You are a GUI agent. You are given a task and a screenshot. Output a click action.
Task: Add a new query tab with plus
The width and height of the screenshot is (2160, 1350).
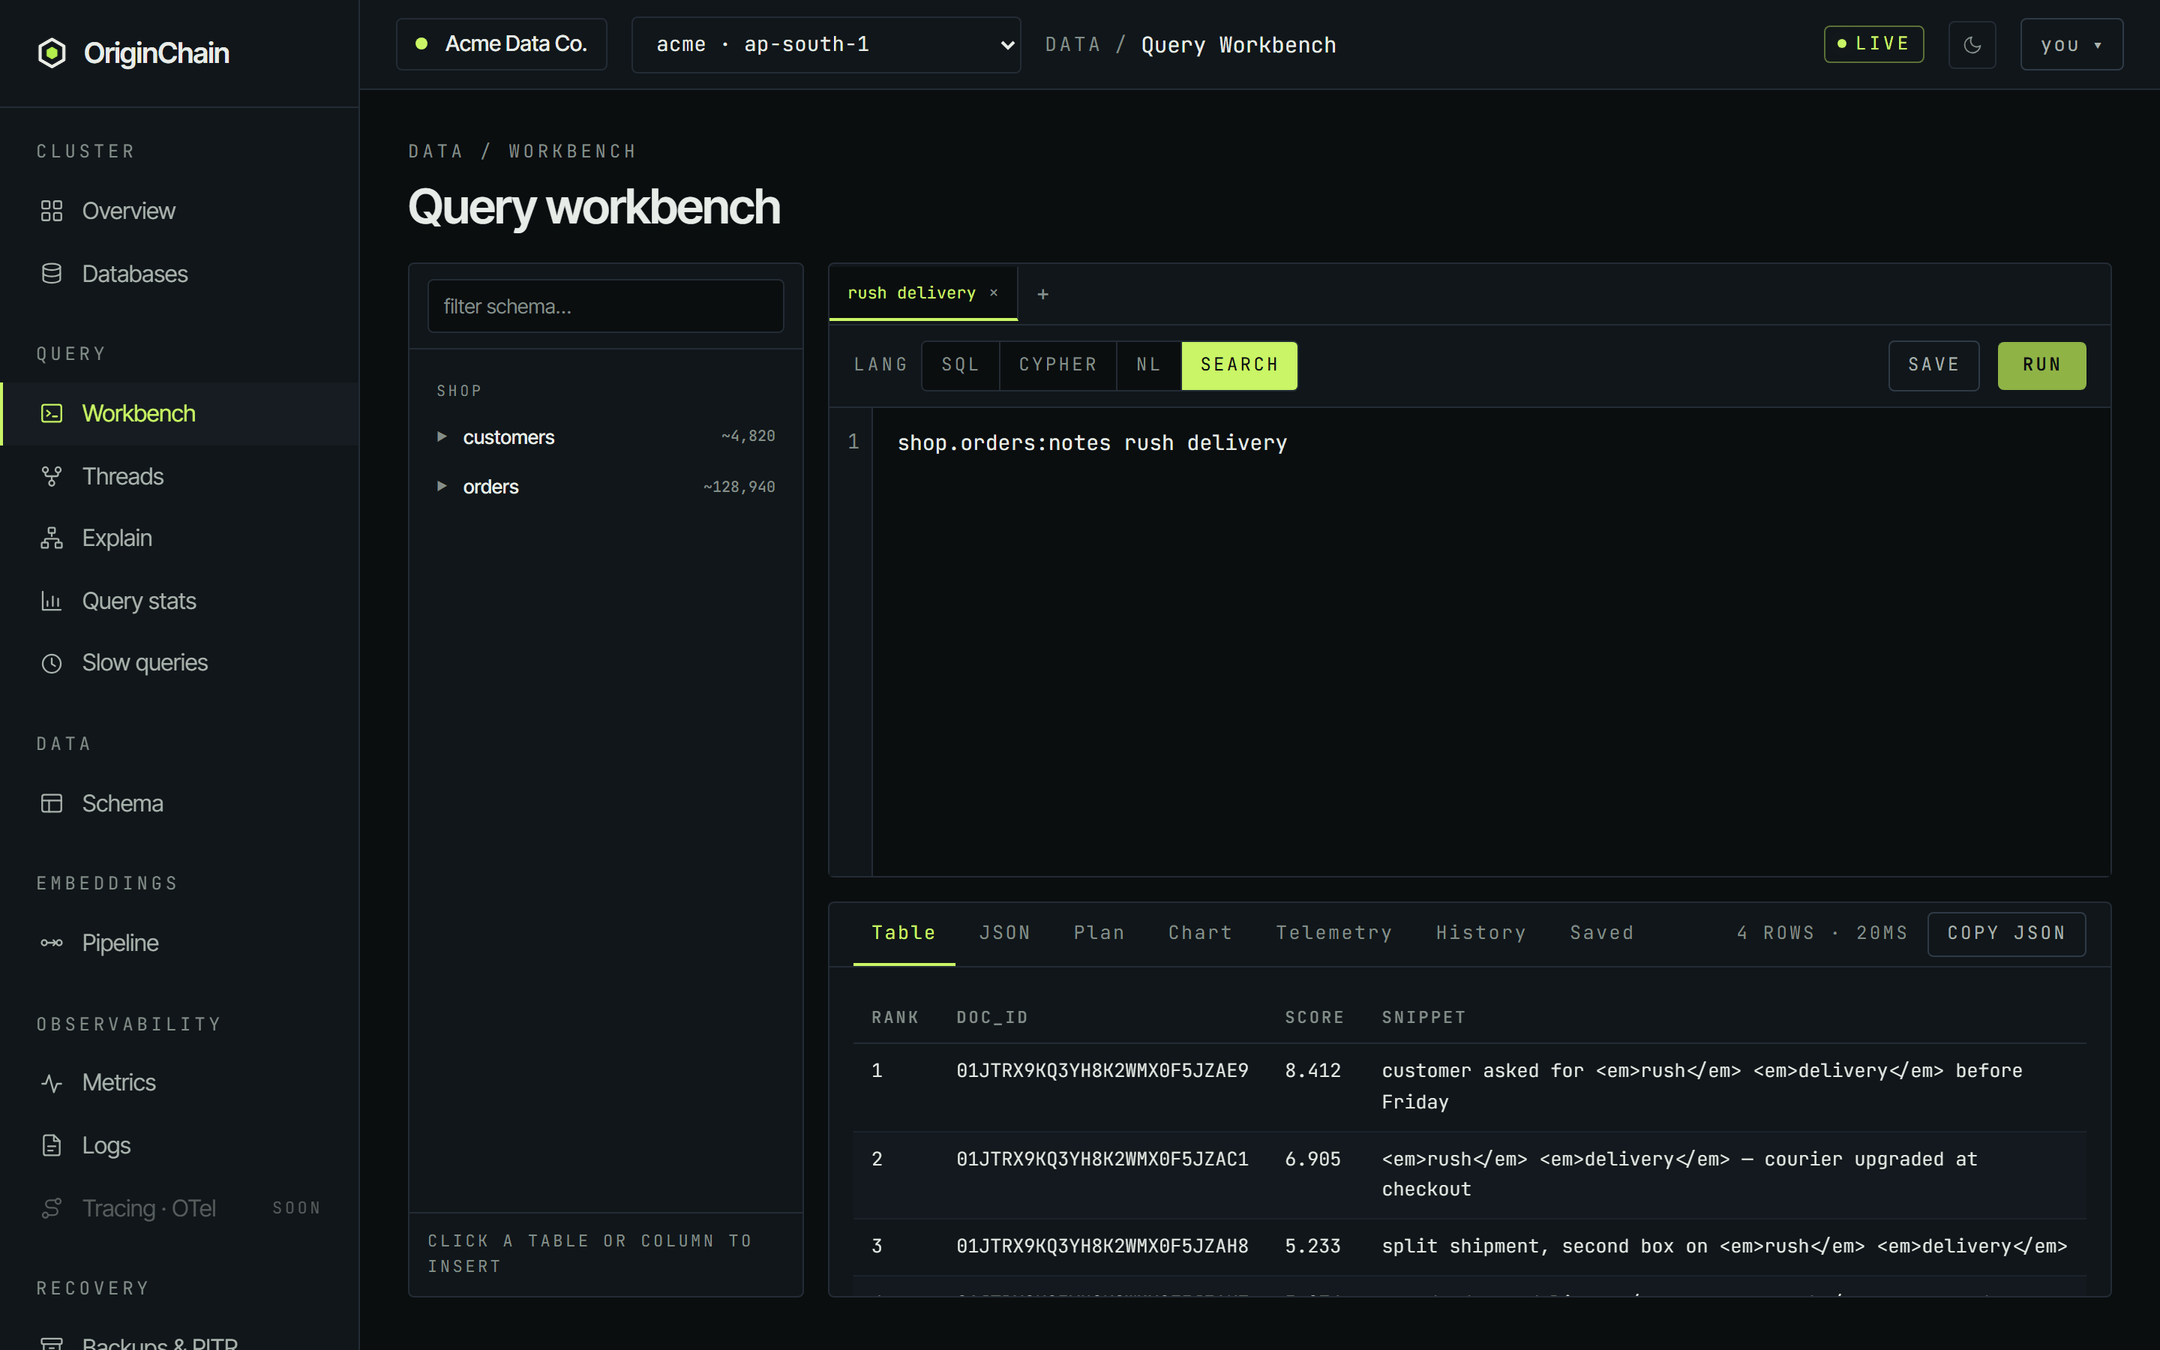pyautogui.click(x=1043, y=294)
